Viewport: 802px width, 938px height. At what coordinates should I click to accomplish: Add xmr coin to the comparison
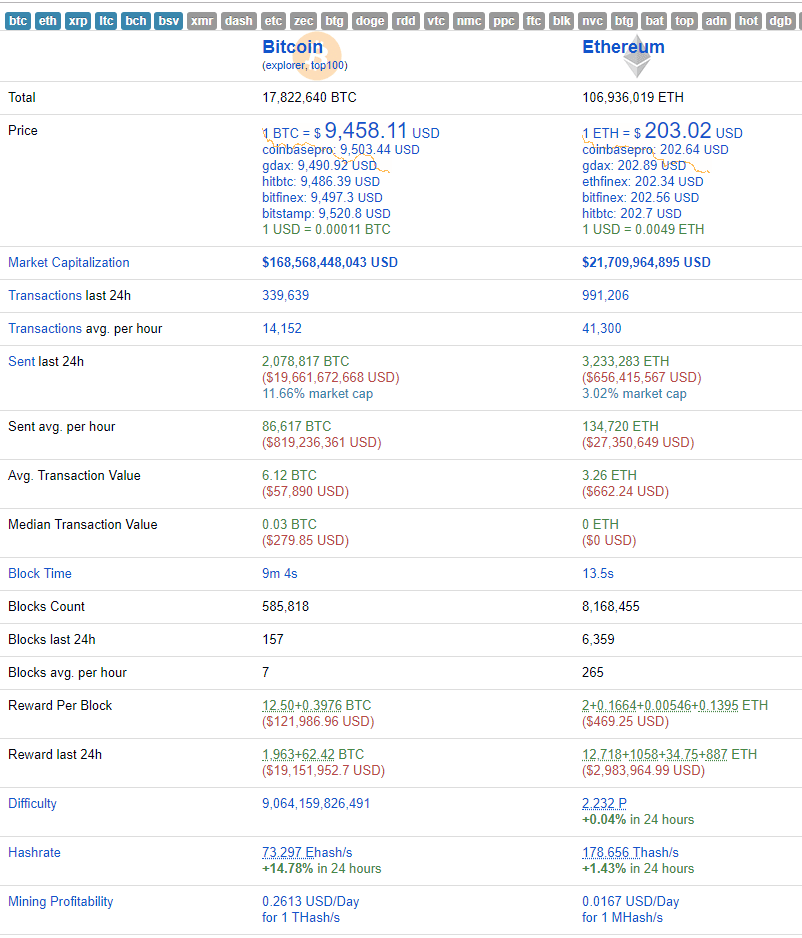coord(201,21)
